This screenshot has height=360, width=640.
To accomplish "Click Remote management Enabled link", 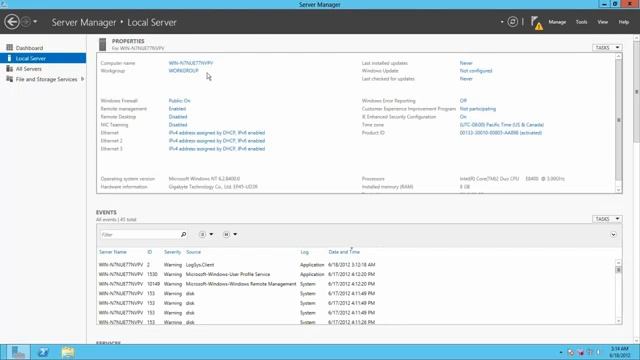I will click(x=177, y=109).
